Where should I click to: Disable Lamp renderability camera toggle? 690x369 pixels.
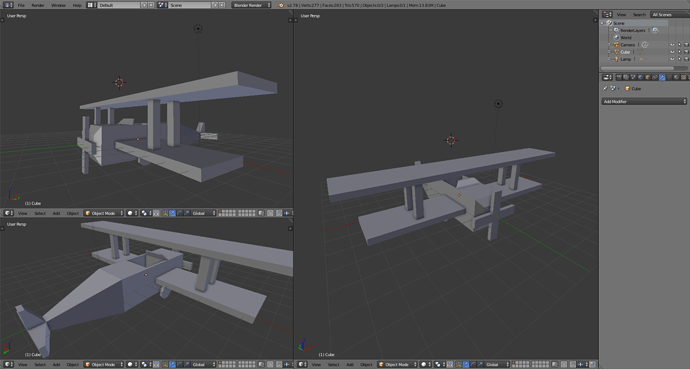point(686,59)
